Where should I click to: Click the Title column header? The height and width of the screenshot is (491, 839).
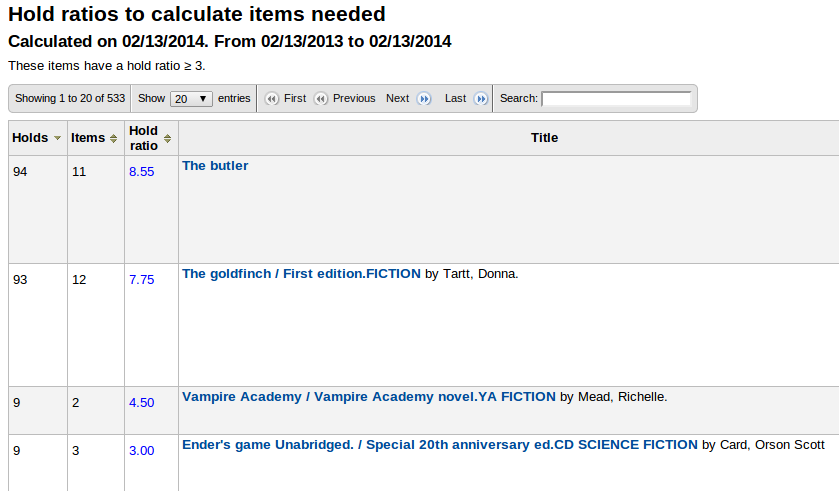(544, 138)
